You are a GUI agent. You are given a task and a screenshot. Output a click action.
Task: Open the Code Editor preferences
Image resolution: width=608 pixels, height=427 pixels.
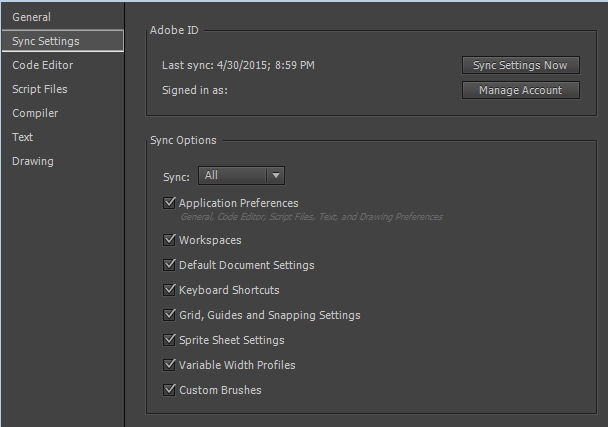[42, 65]
